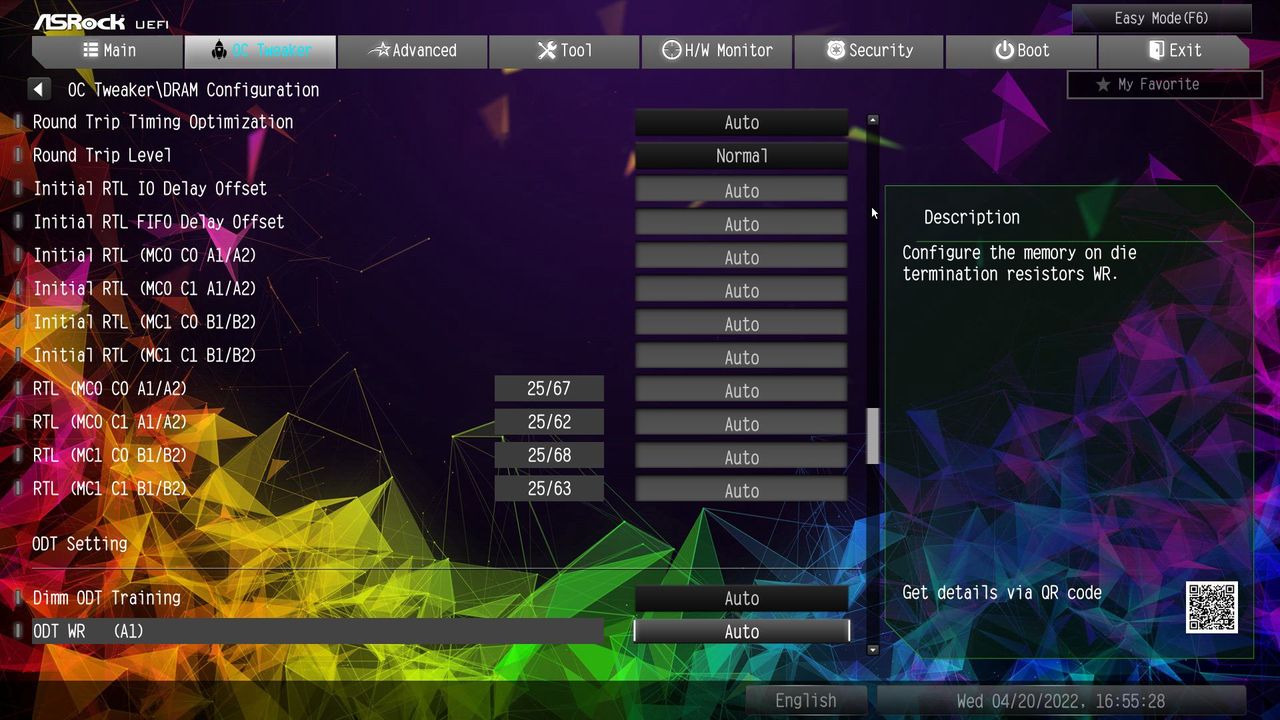
Task: Click the back arrow icon near breadcrumb
Action: coord(39,89)
